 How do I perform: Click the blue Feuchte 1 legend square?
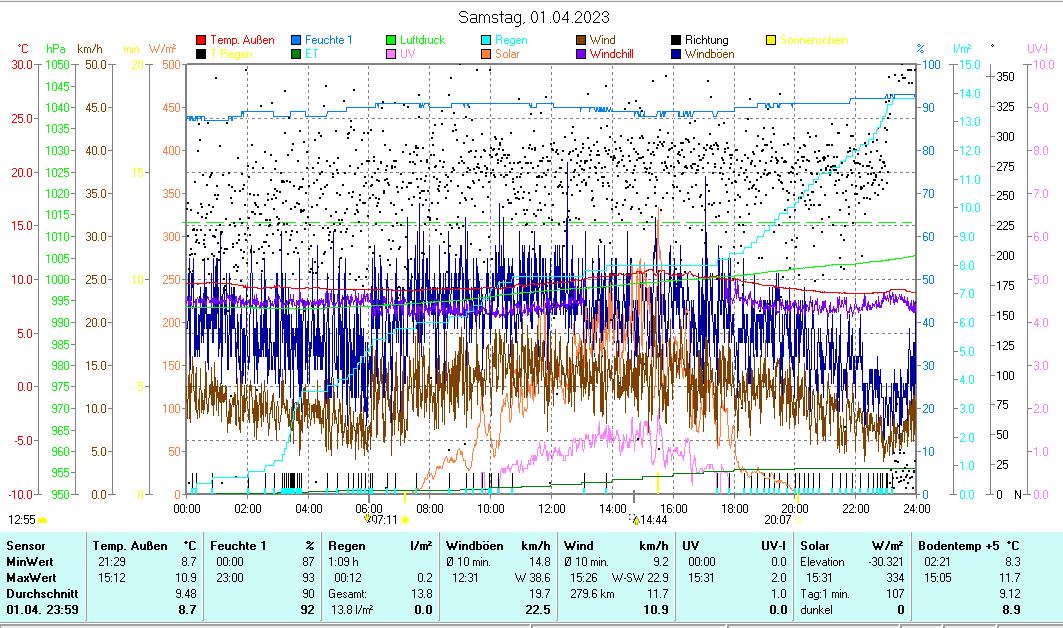coord(296,40)
